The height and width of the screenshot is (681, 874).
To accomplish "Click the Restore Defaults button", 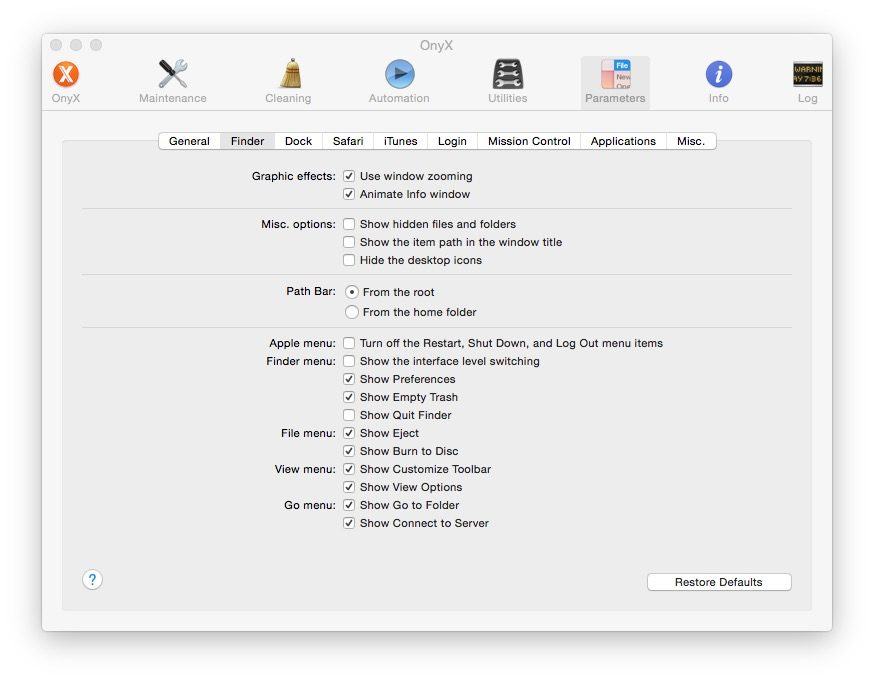I will pyautogui.click(x=719, y=582).
